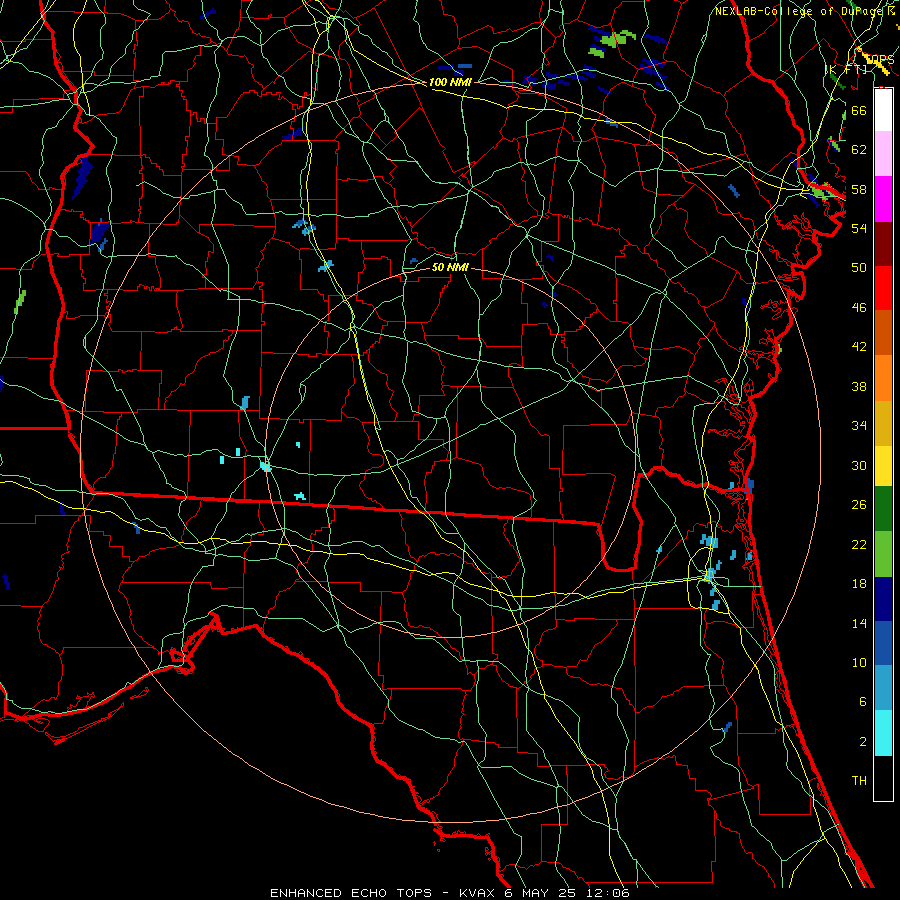Click the navy blue legend swatch
900x900 pixels.
click(x=883, y=599)
